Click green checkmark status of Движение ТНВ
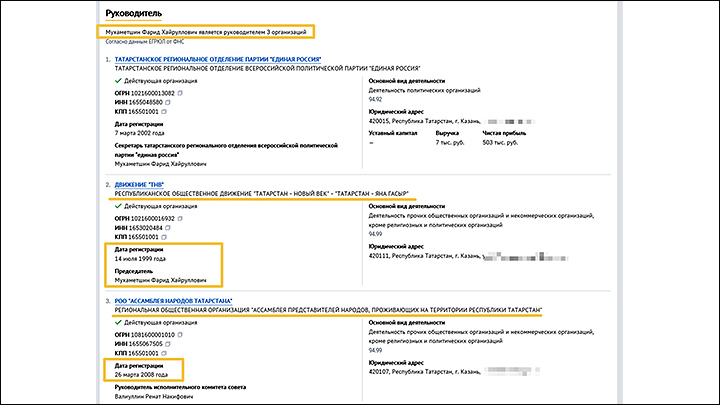 pyautogui.click(x=119, y=204)
